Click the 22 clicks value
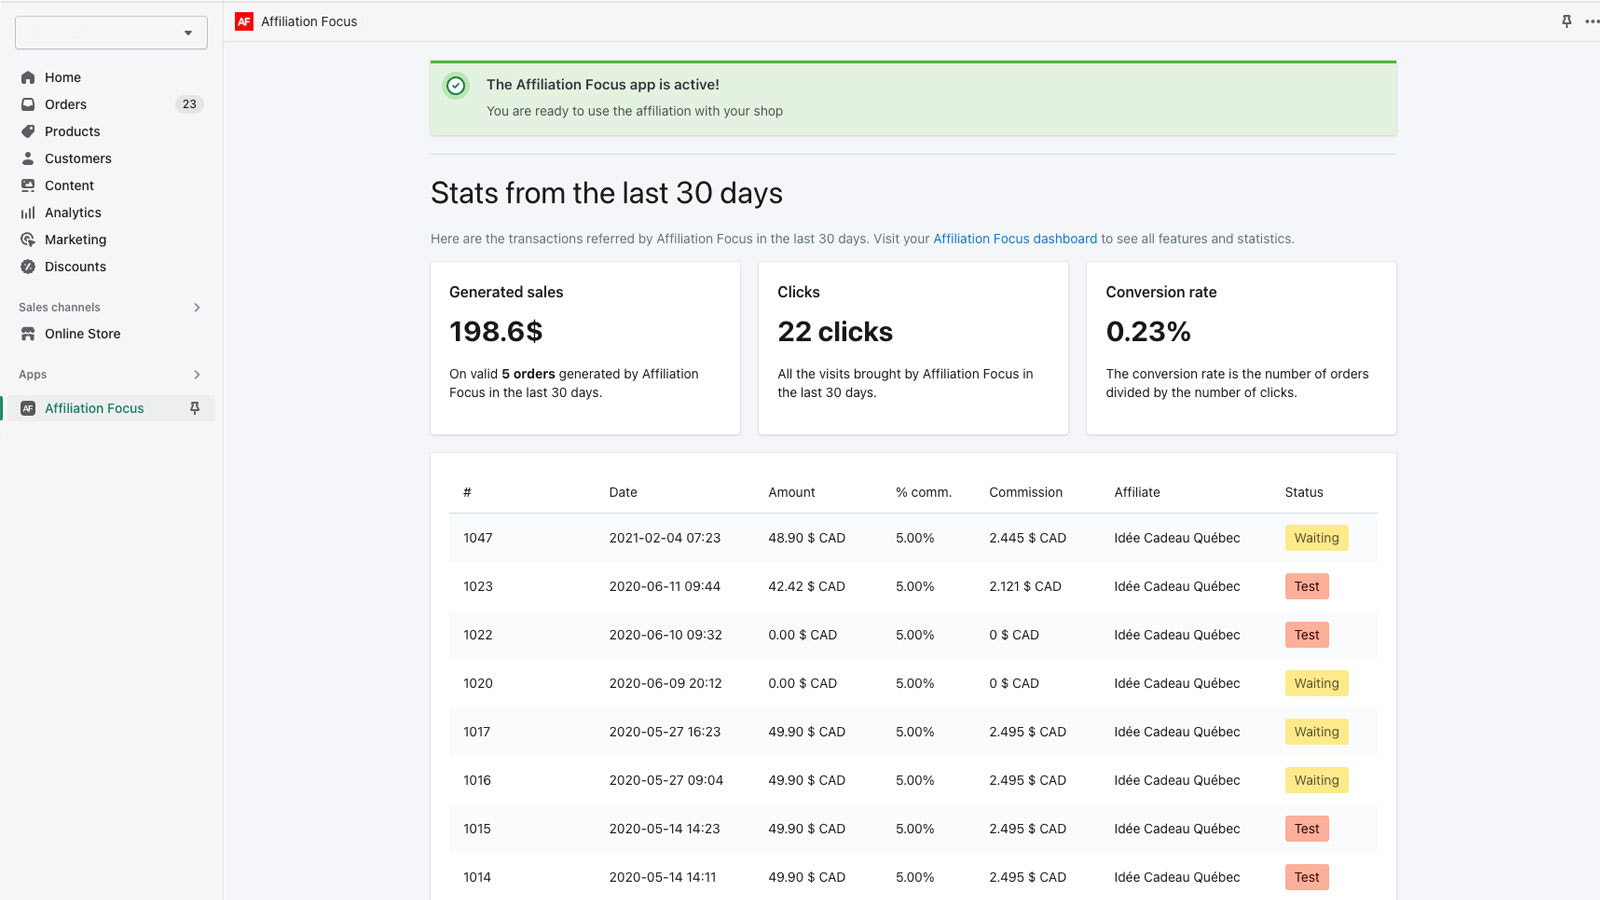This screenshot has height=900, width=1600. pyautogui.click(x=835, y=332)
